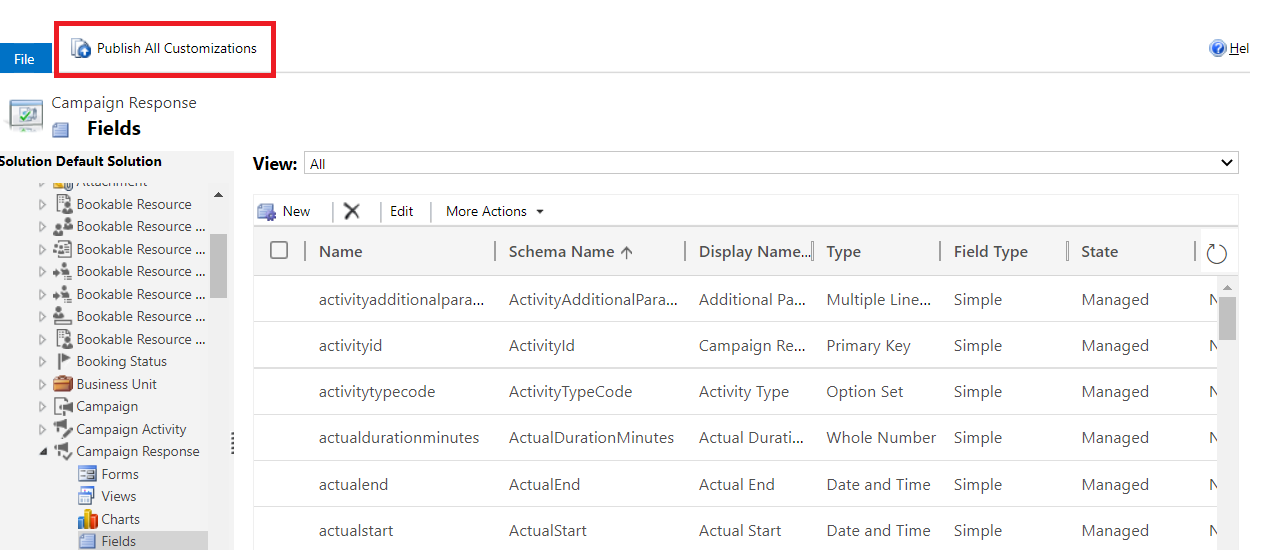1286x550 pixels.
Task: Click the Campaign Response tree icon
Action: pyautogui.click(x=63, y=452)
